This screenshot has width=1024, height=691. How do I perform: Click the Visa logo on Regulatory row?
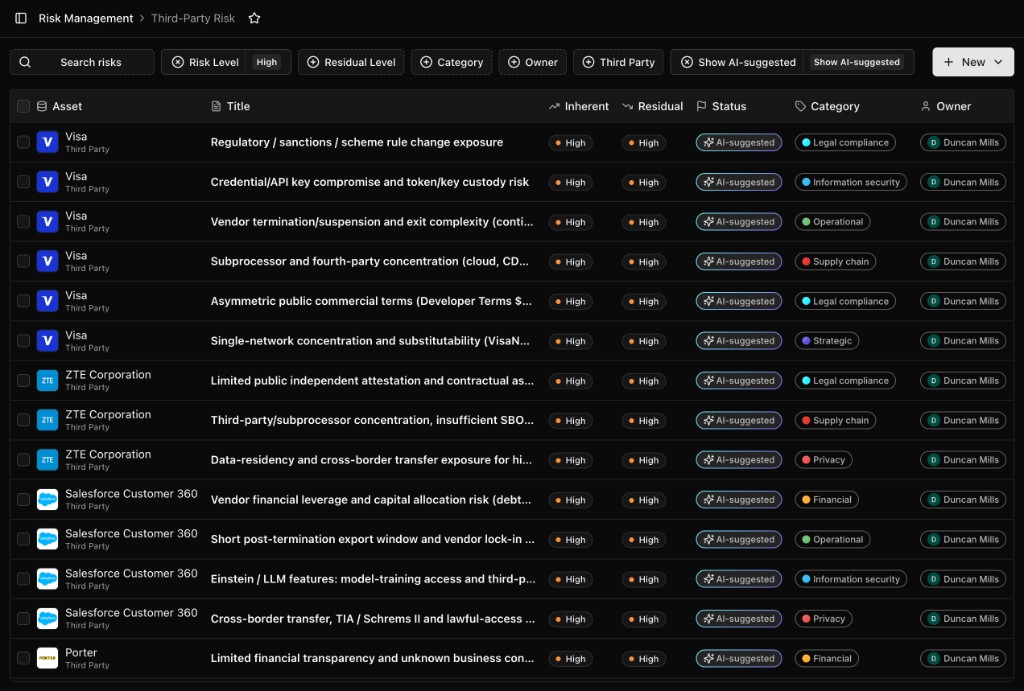(x=47, y=142)
